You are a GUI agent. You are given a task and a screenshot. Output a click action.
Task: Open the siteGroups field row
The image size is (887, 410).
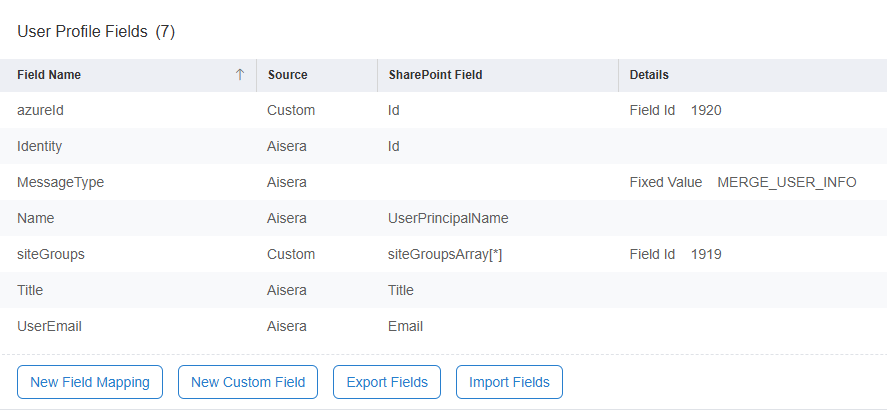coord(51,254)
